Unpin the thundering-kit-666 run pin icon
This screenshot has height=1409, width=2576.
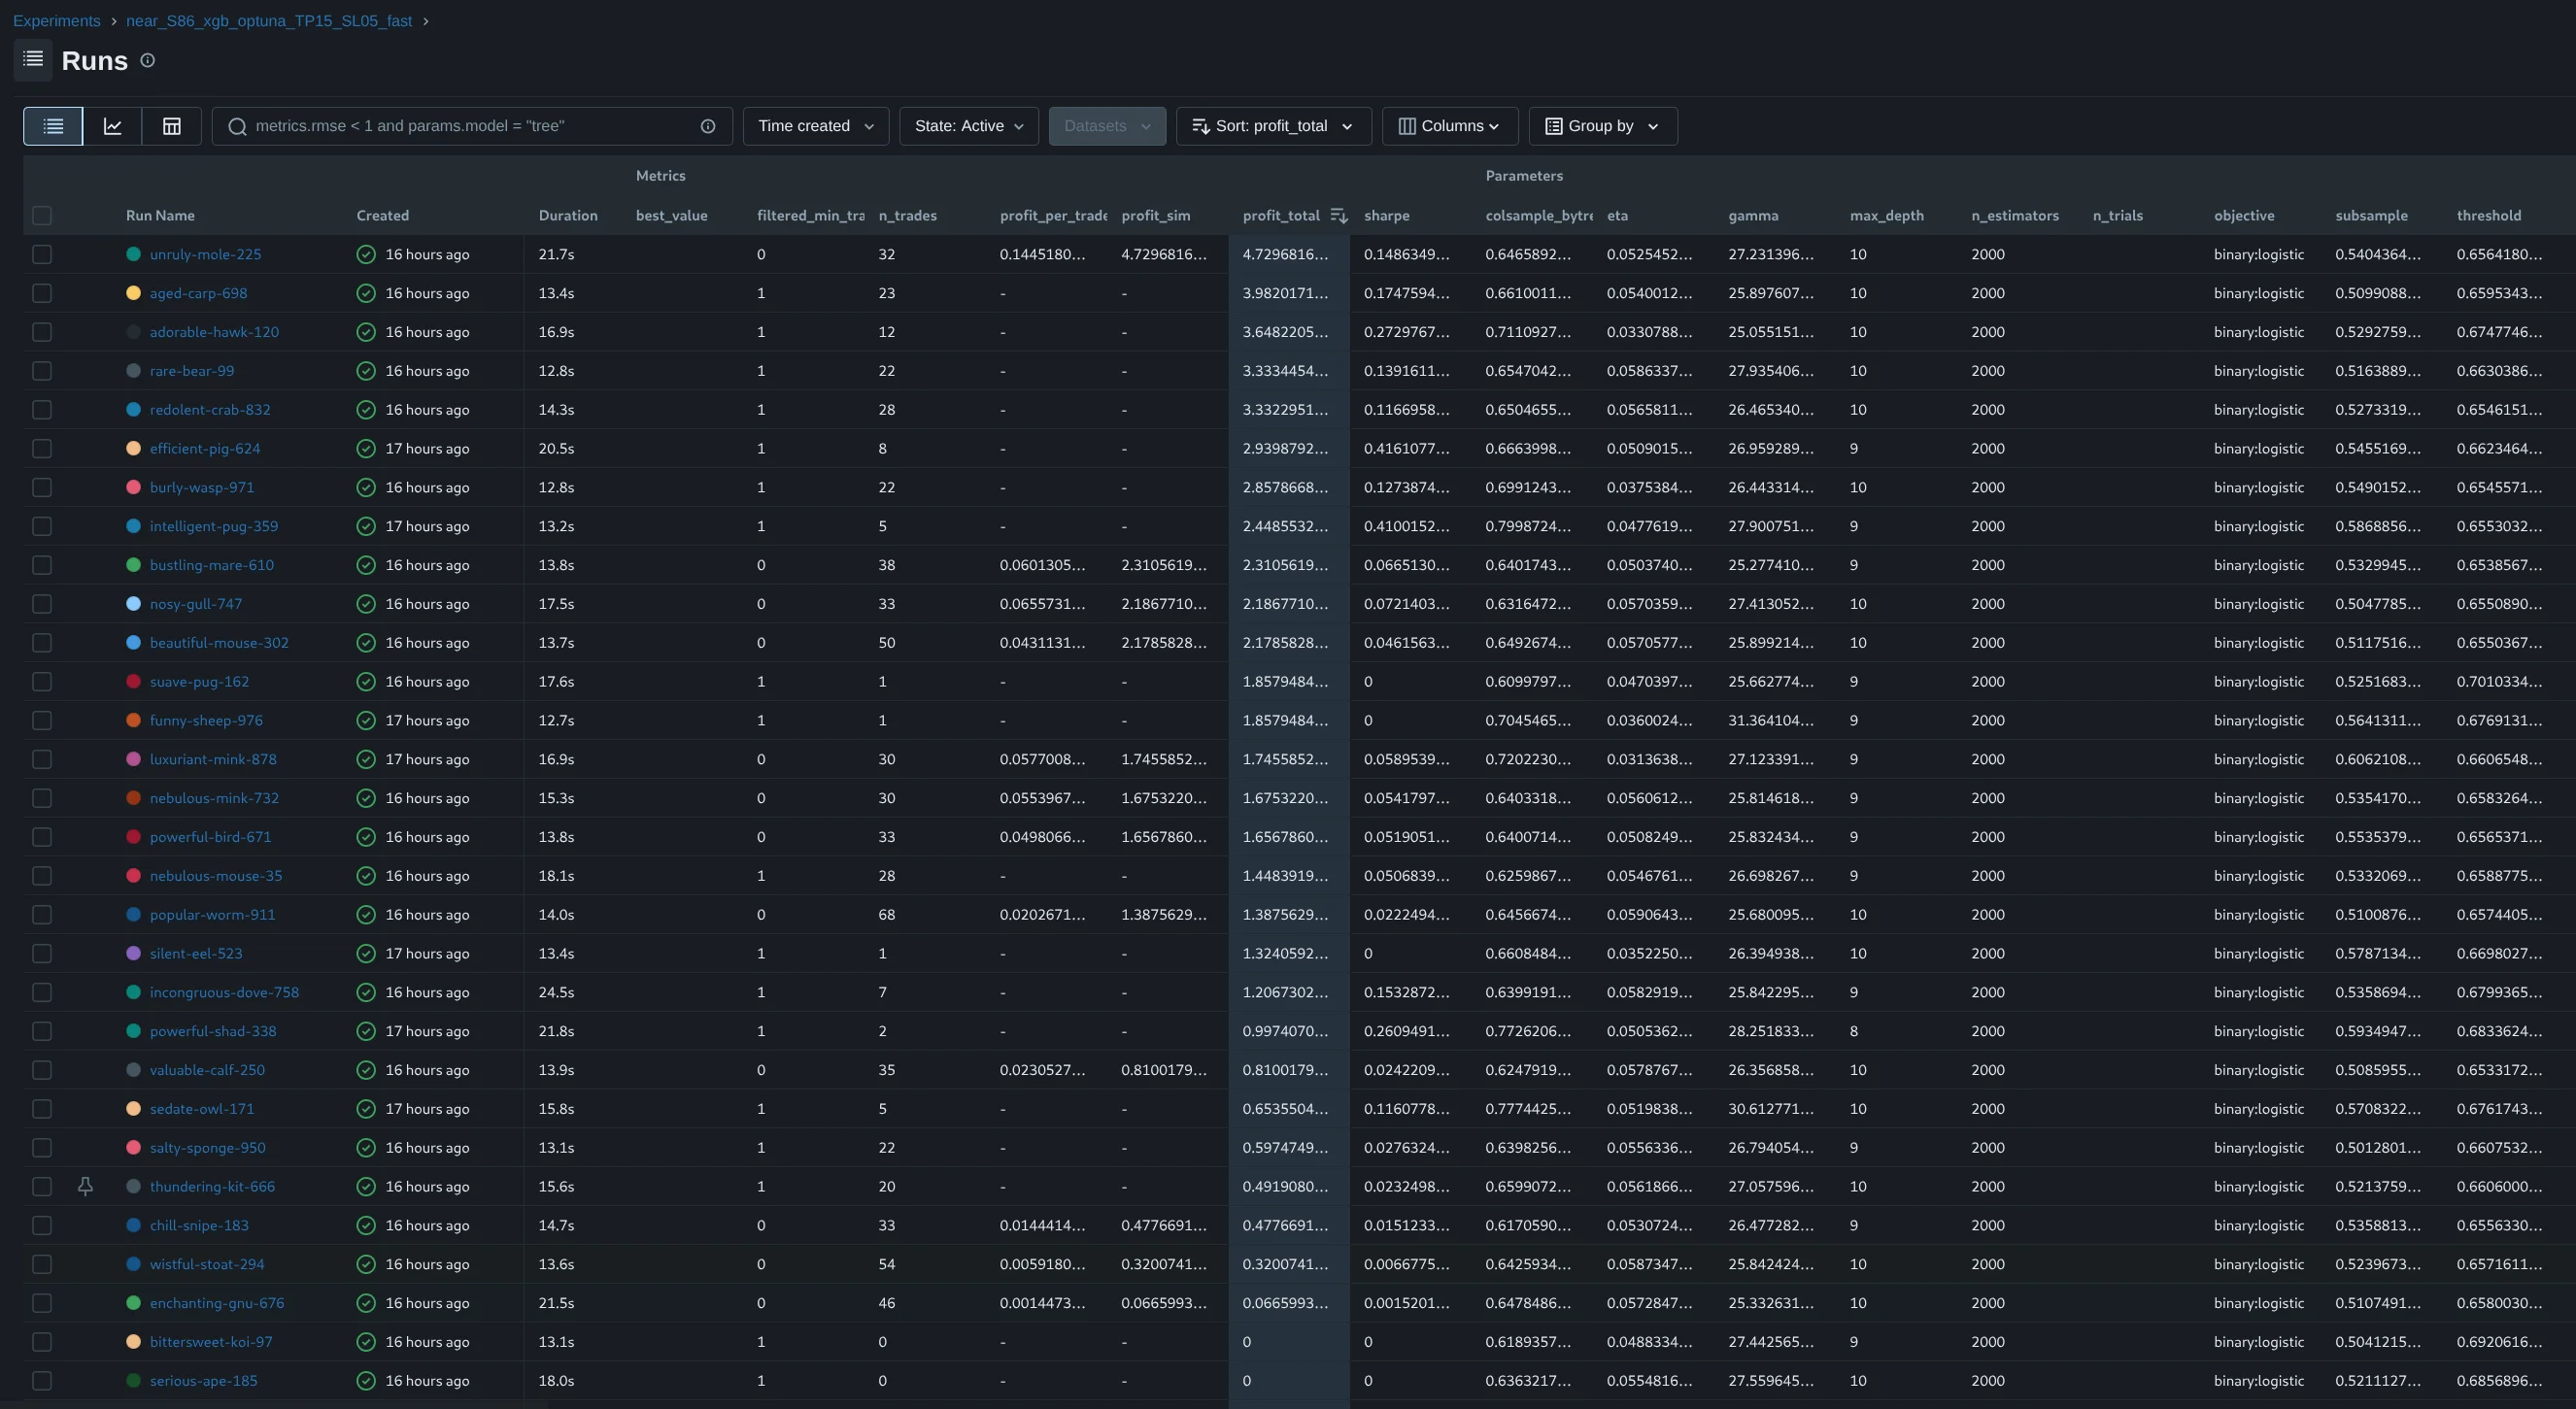(x=85, y=1187)
